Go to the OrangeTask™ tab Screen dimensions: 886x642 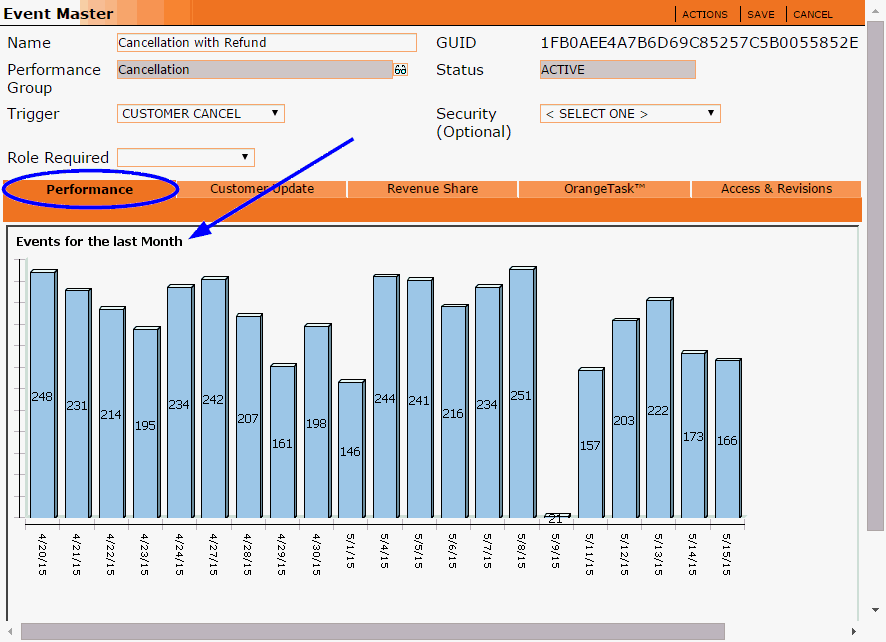click(604, 189)
